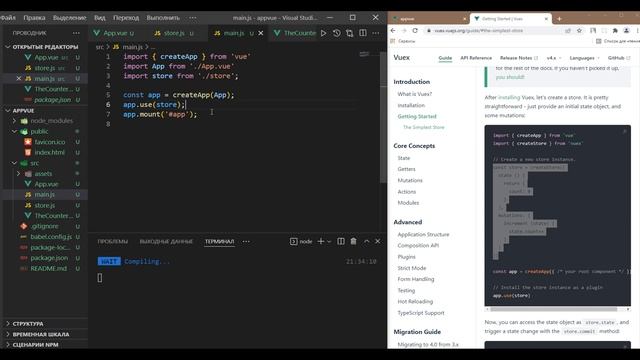
Task: Show more menu bar items ellipsis
Action: (x=193, y=18)
